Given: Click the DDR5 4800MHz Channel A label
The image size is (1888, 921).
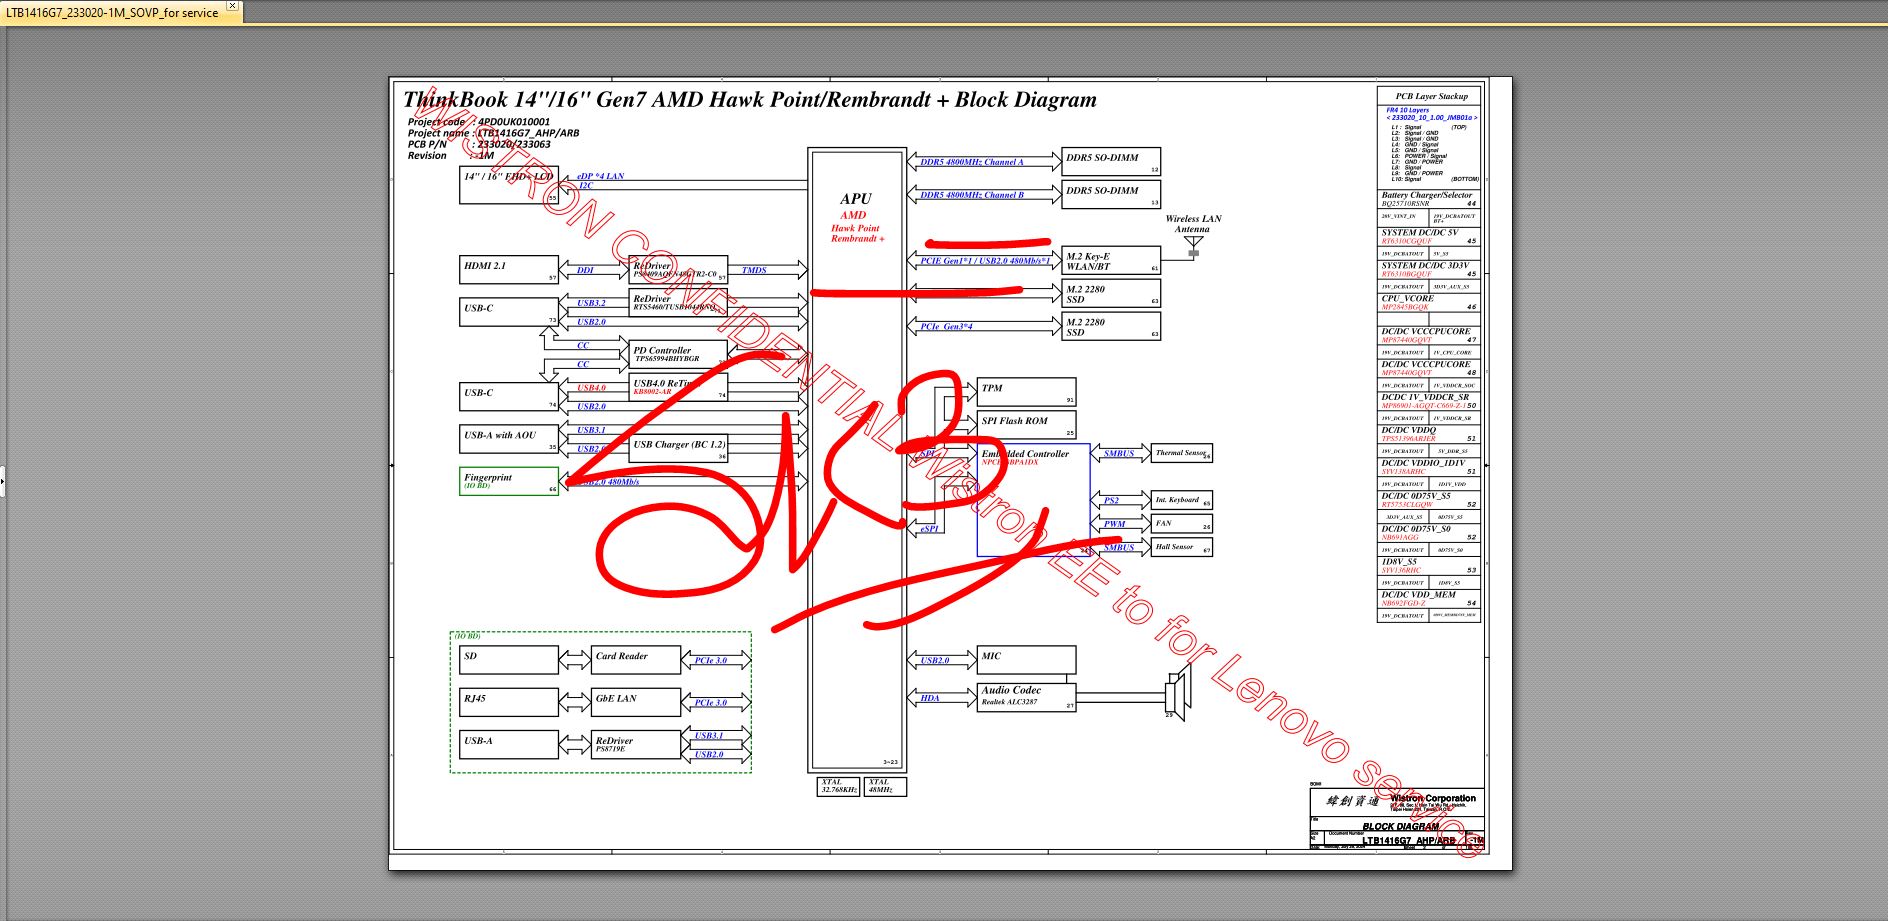Looking at the screenshot, I should tap(971, 162).
